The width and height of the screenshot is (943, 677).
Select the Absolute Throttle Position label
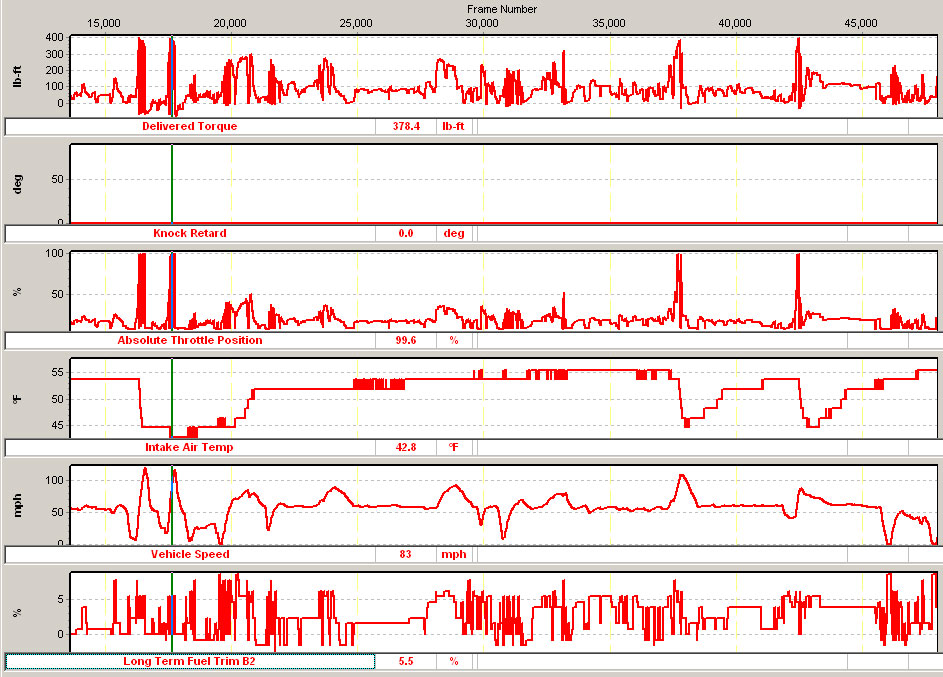[x=190, y=341]
